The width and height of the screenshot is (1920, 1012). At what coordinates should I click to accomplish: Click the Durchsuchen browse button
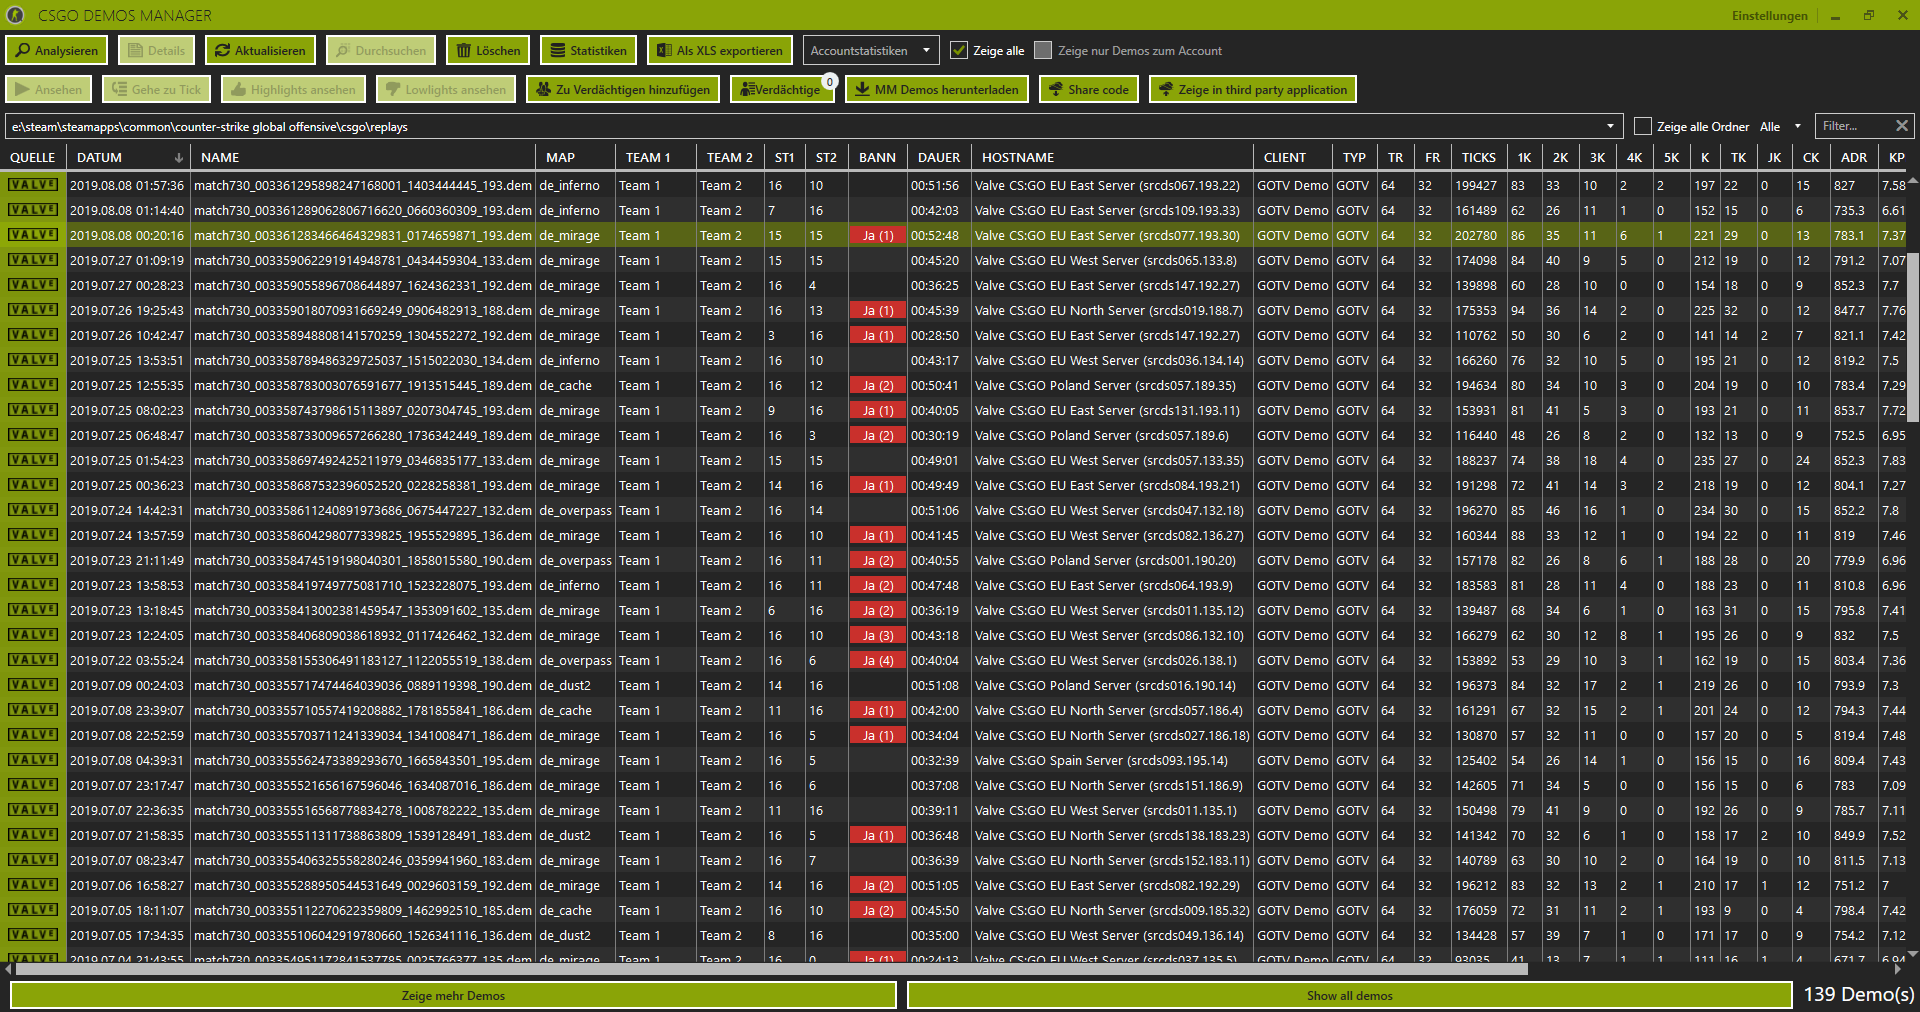[x=381, y=50]
